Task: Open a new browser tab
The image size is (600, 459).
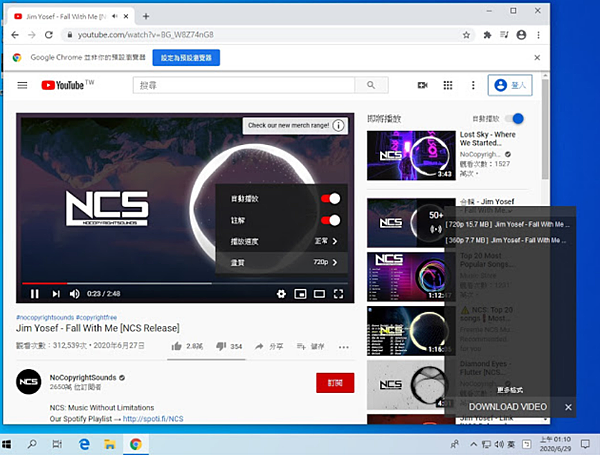Action: coord(146,16)
